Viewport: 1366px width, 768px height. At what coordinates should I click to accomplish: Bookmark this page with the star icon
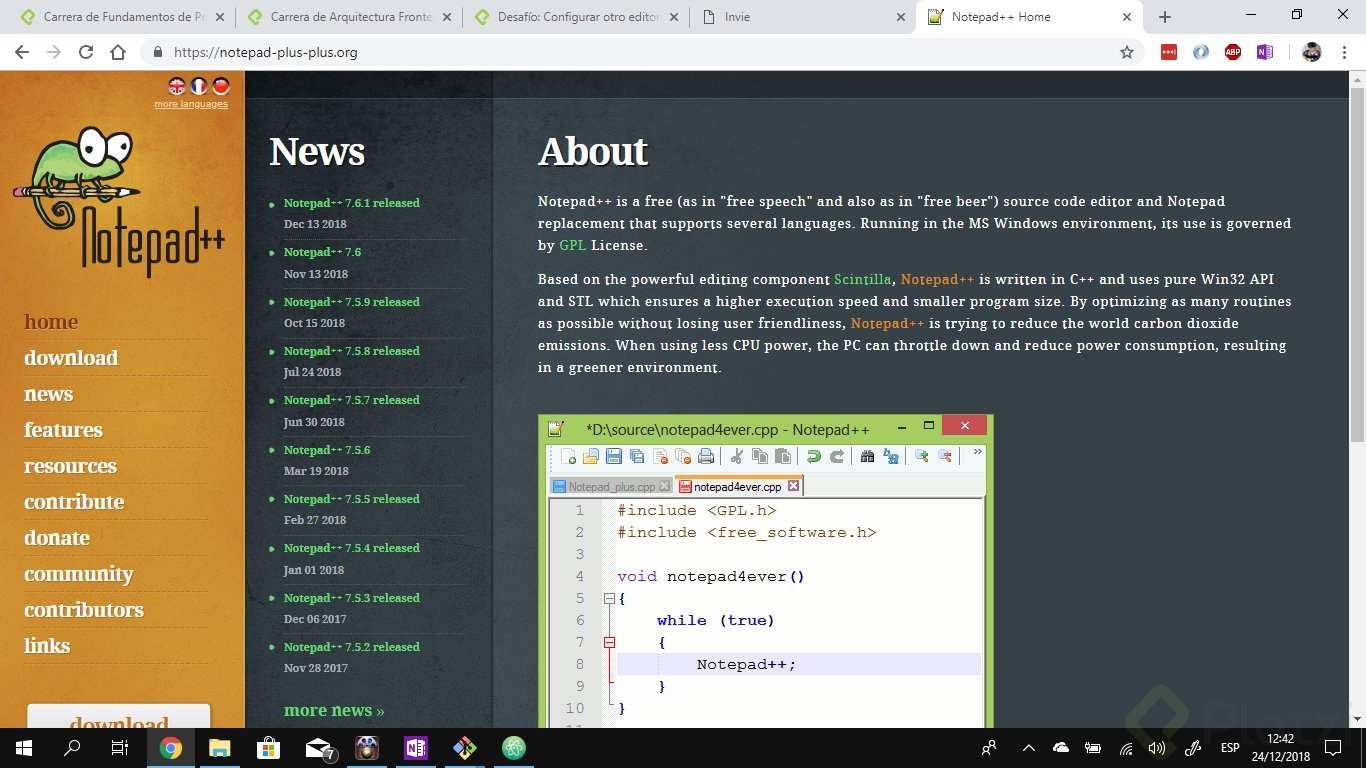point(1127,52)
